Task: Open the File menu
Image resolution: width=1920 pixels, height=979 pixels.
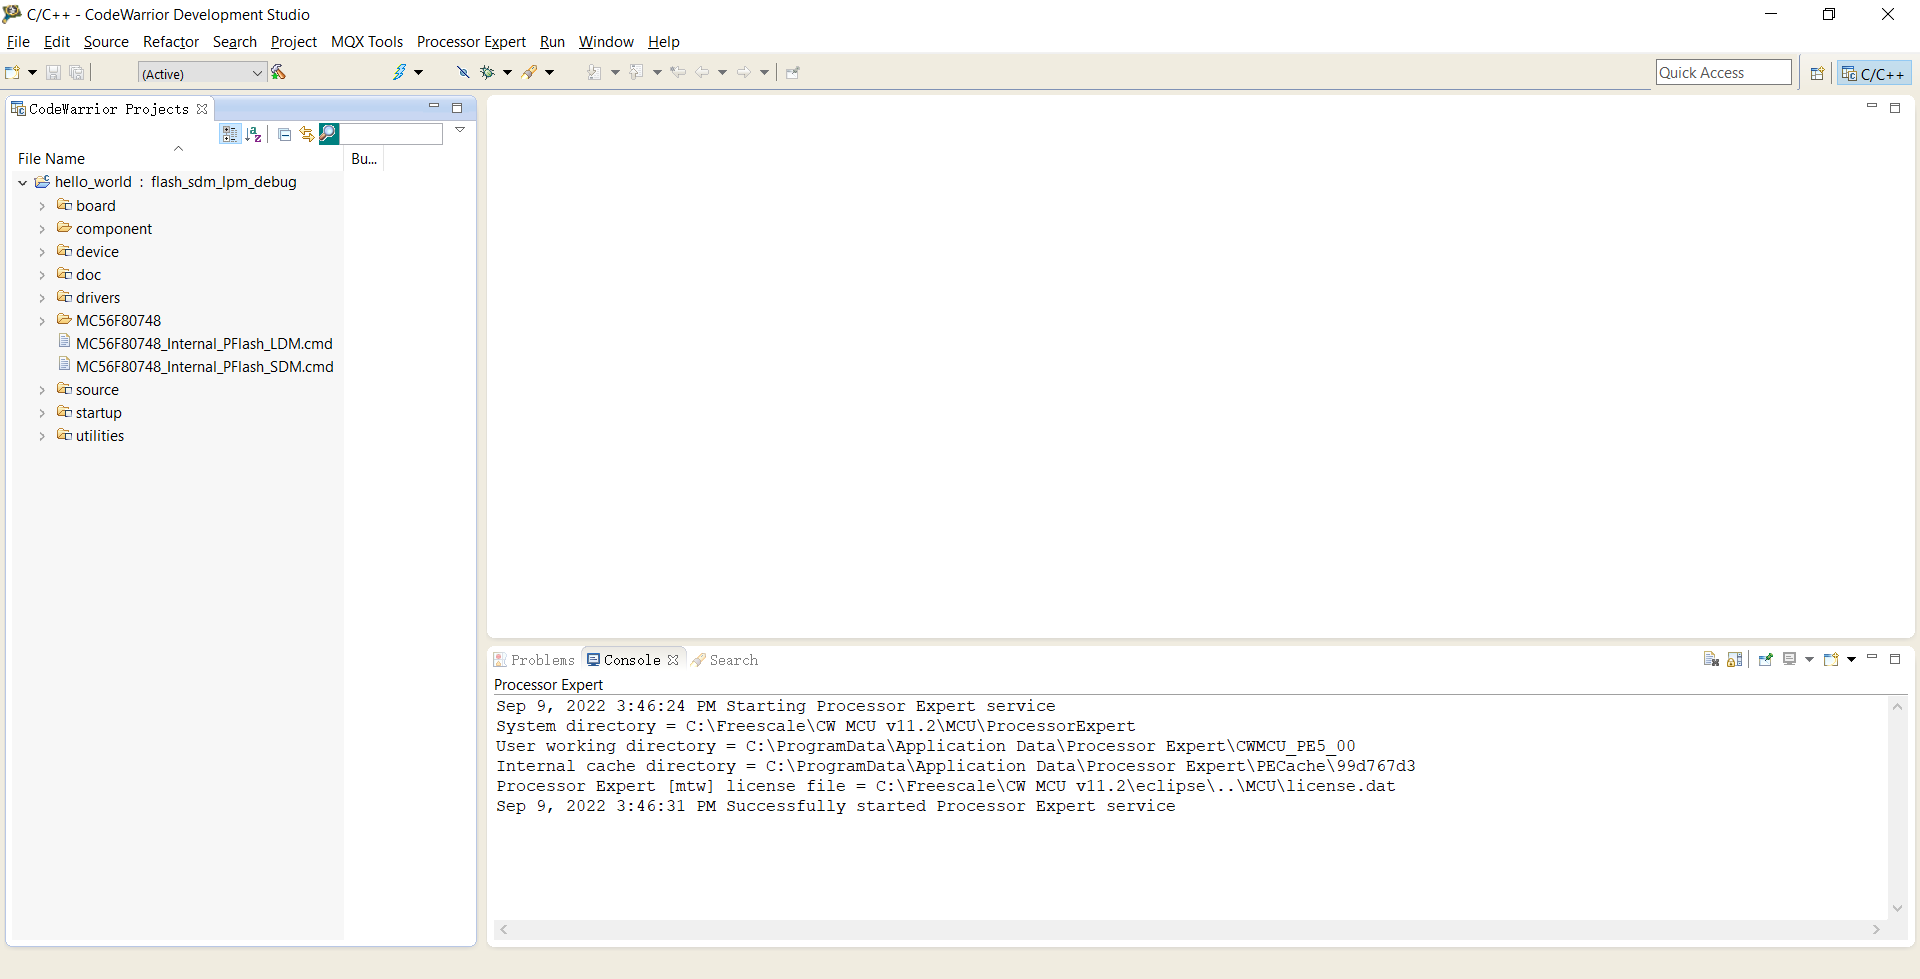Action: pos(18,42)
